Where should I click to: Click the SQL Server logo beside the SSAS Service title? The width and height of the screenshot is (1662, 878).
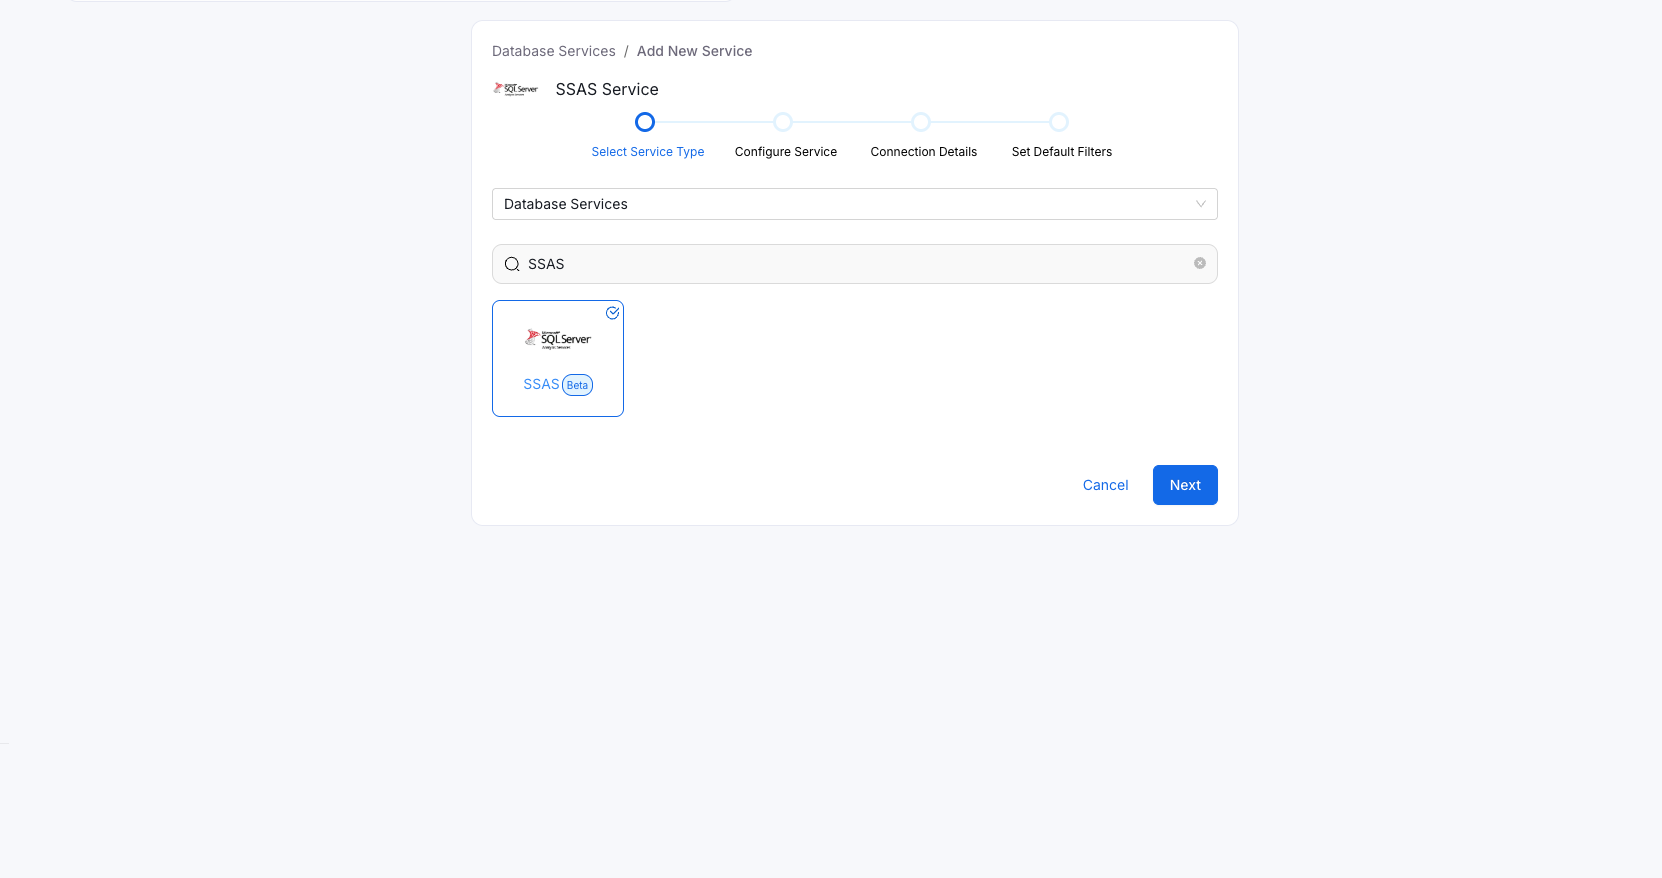tap(516, 88)
